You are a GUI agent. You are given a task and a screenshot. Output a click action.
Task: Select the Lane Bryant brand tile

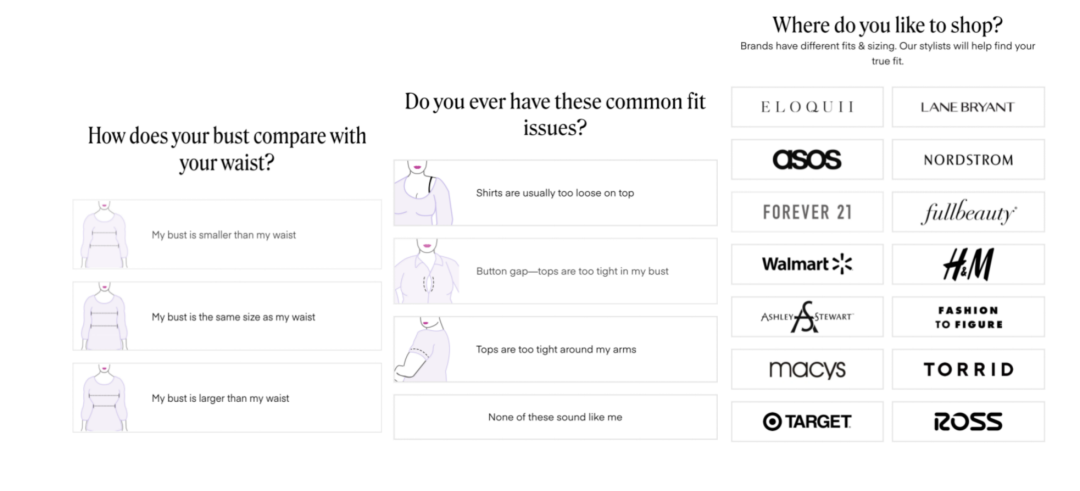967,107
